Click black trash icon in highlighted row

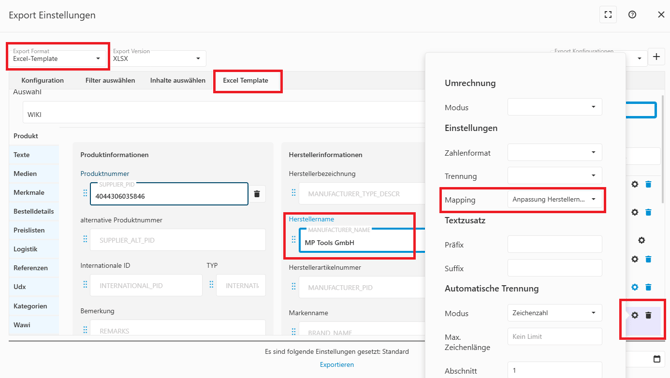coord(648,315)
